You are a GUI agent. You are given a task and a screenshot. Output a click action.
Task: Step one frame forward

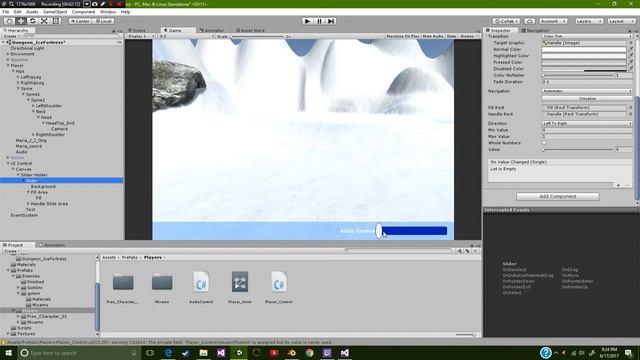click(331, 21)
